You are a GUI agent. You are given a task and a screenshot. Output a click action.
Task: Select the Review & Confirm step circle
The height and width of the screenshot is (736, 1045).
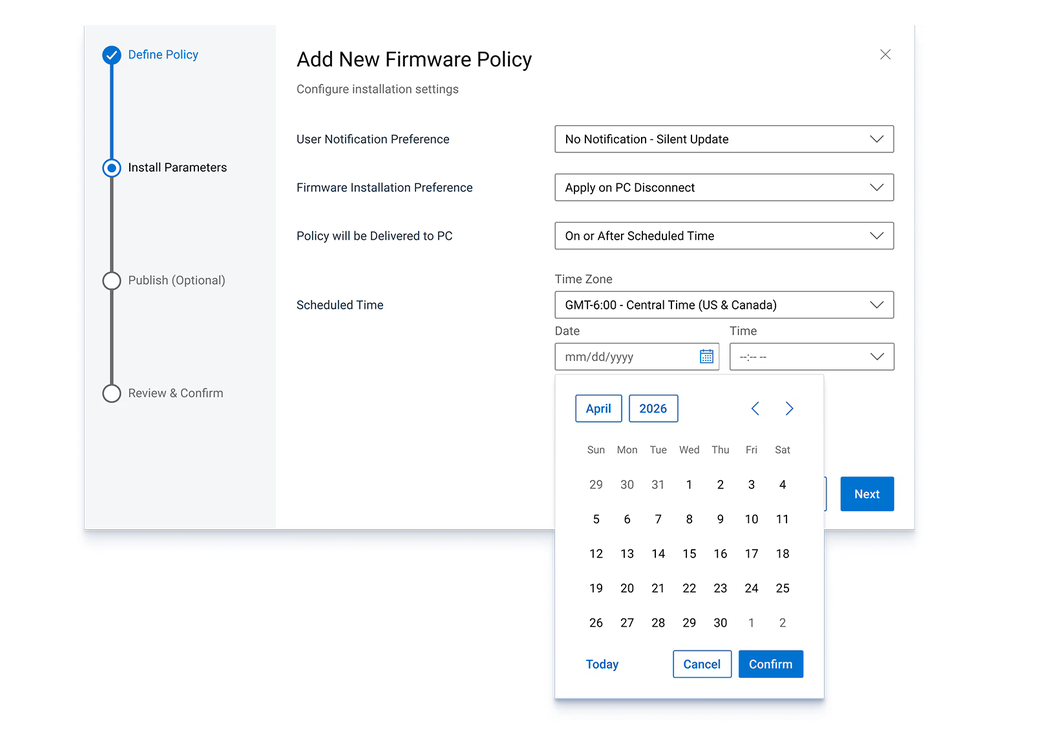pyautogui.click(x=111, y=393)
